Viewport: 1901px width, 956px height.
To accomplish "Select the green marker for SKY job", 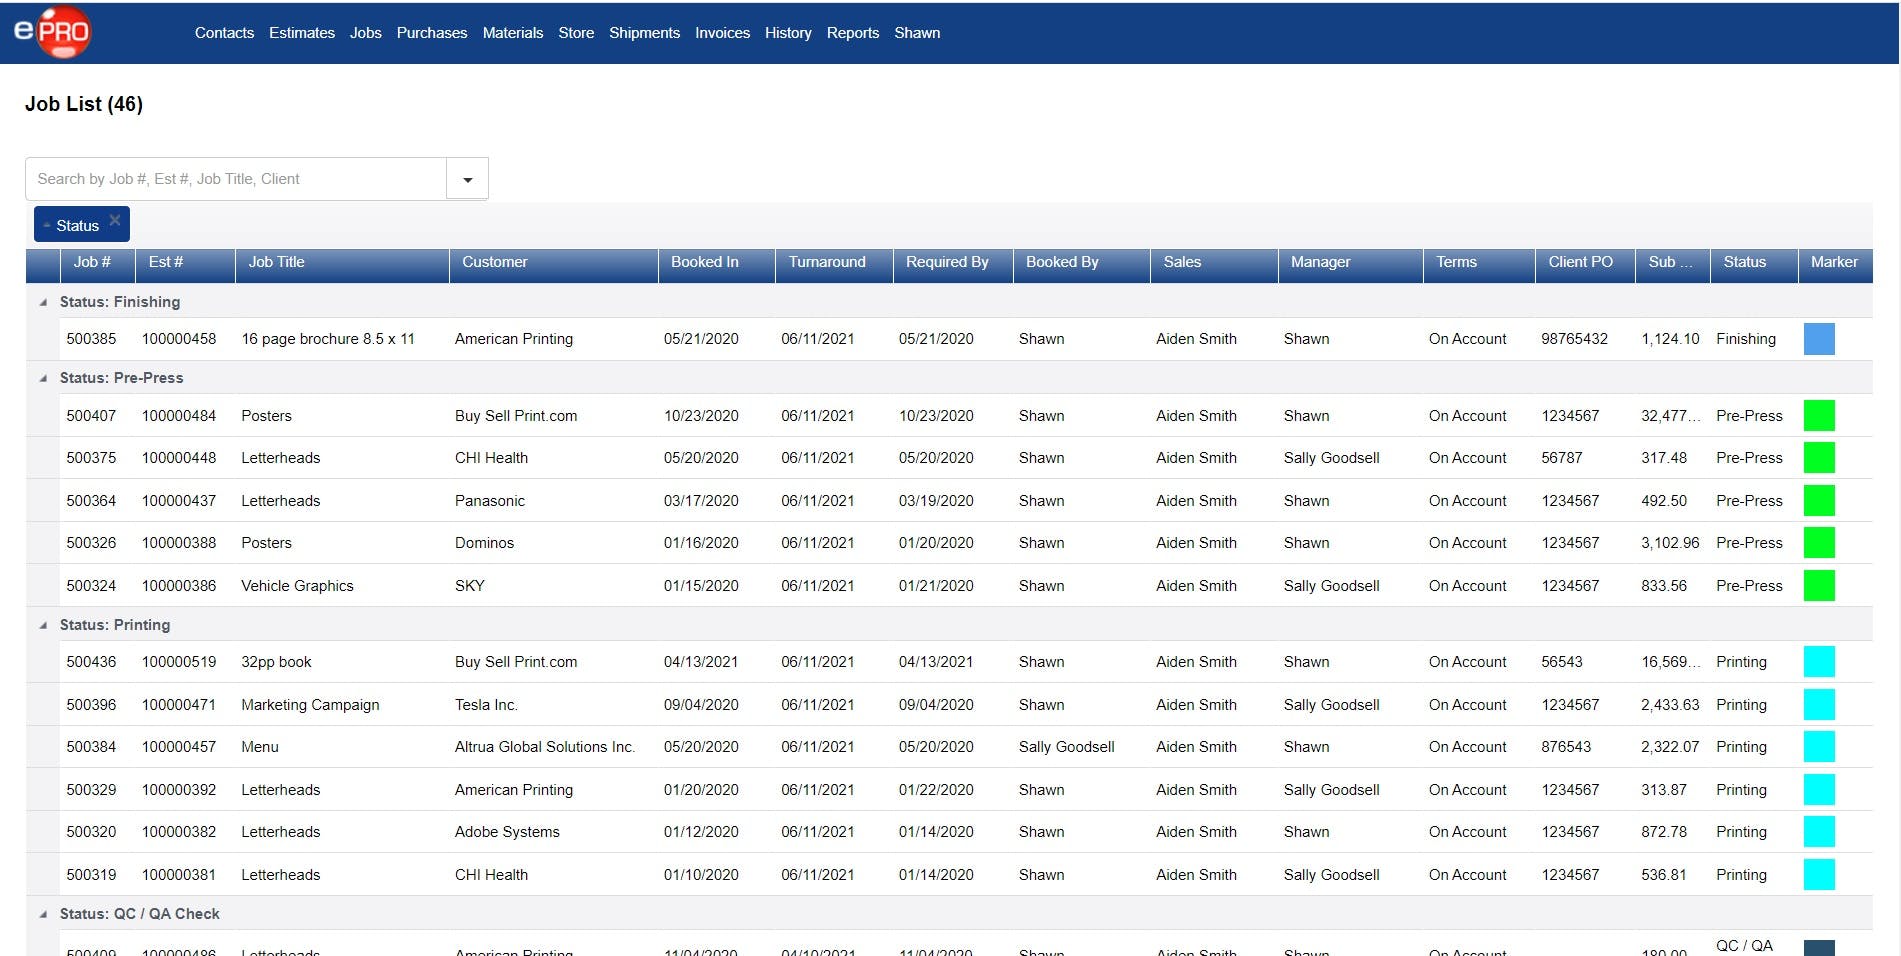I will pos(1818,586).
